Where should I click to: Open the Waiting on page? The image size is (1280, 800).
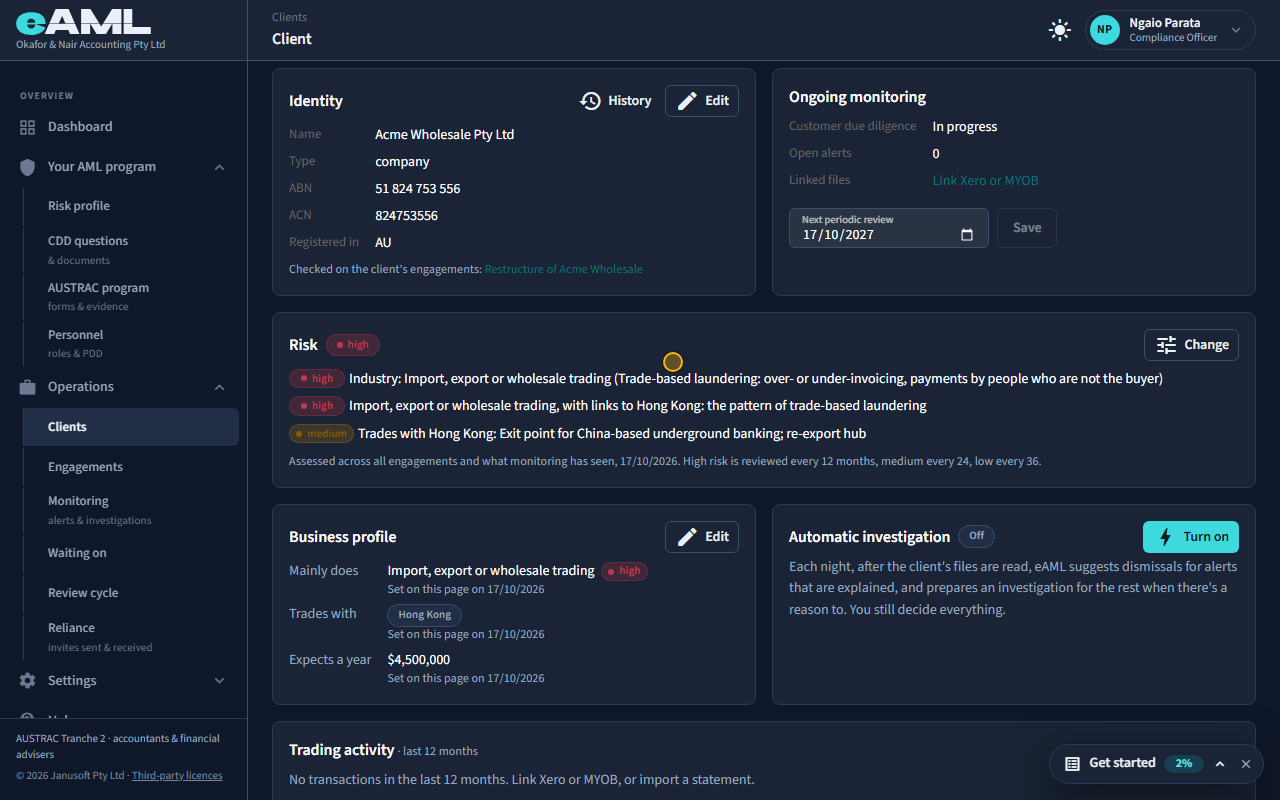pos(131,553)
